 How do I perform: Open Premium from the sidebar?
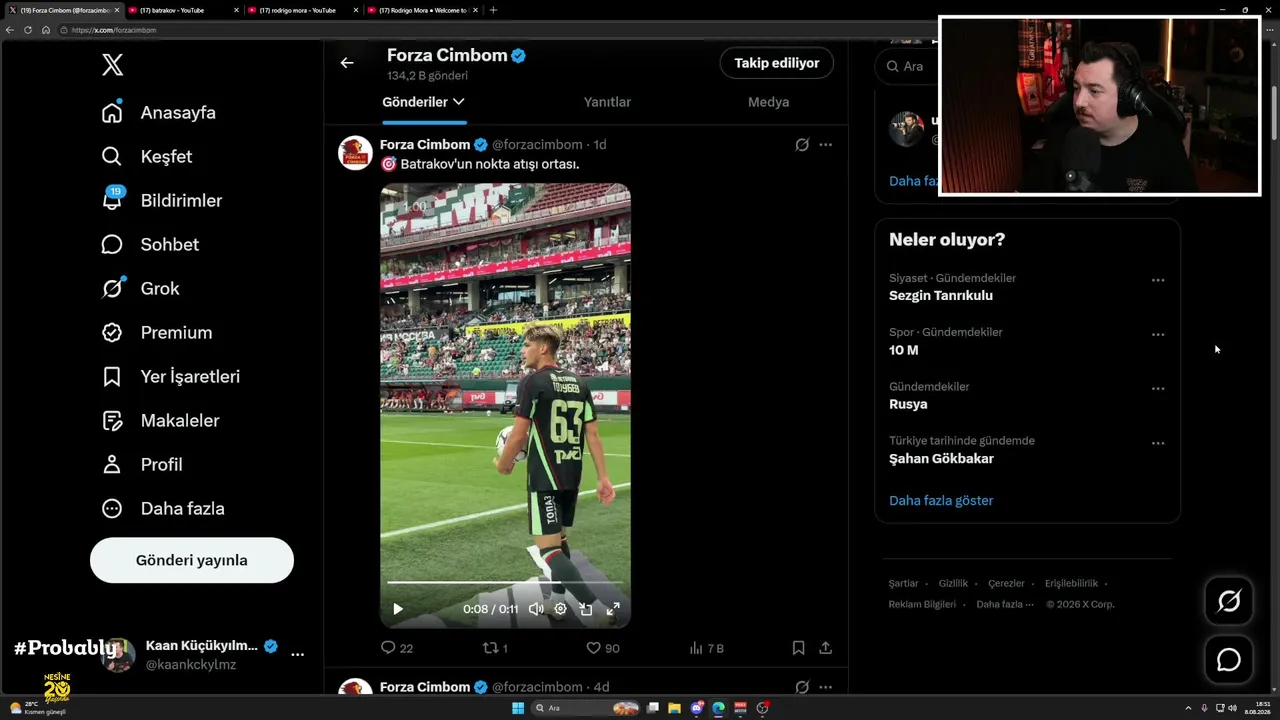point(157,333)
